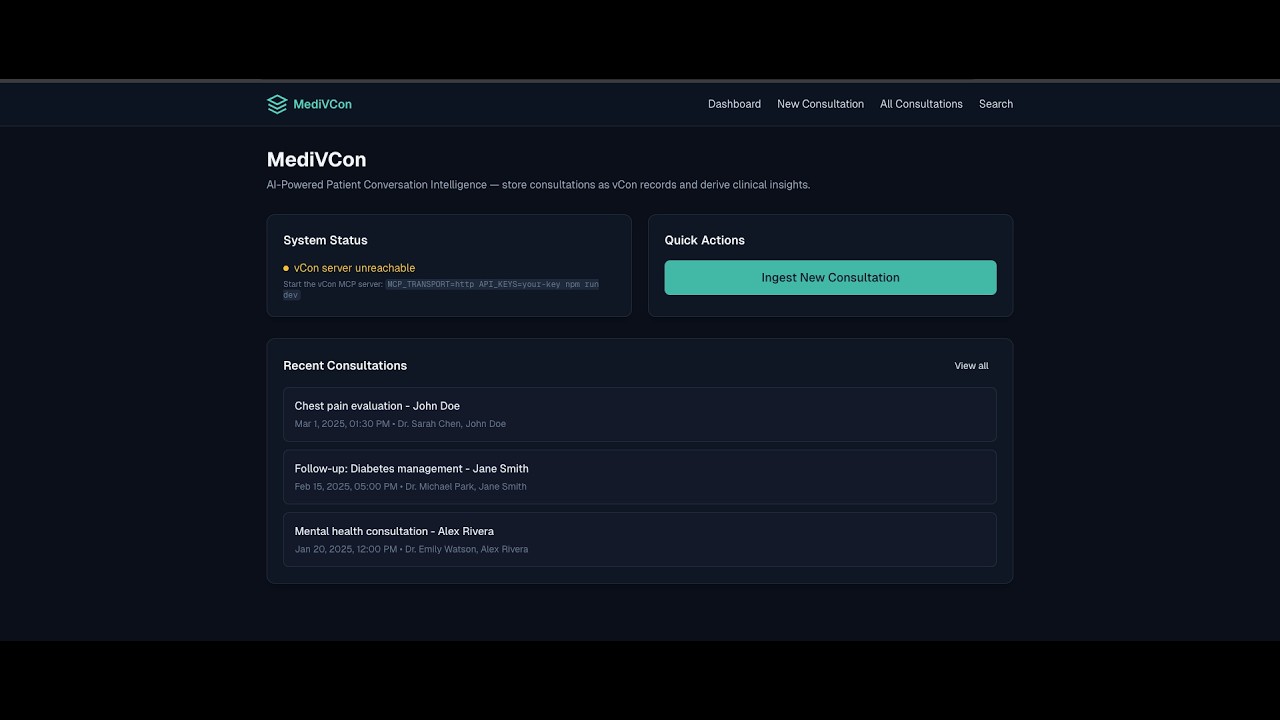This screenshot has width=1280, height=720.
Task: Click the MediVCon brand name in header
Action: pyautogui.click(x=322, y=104)
